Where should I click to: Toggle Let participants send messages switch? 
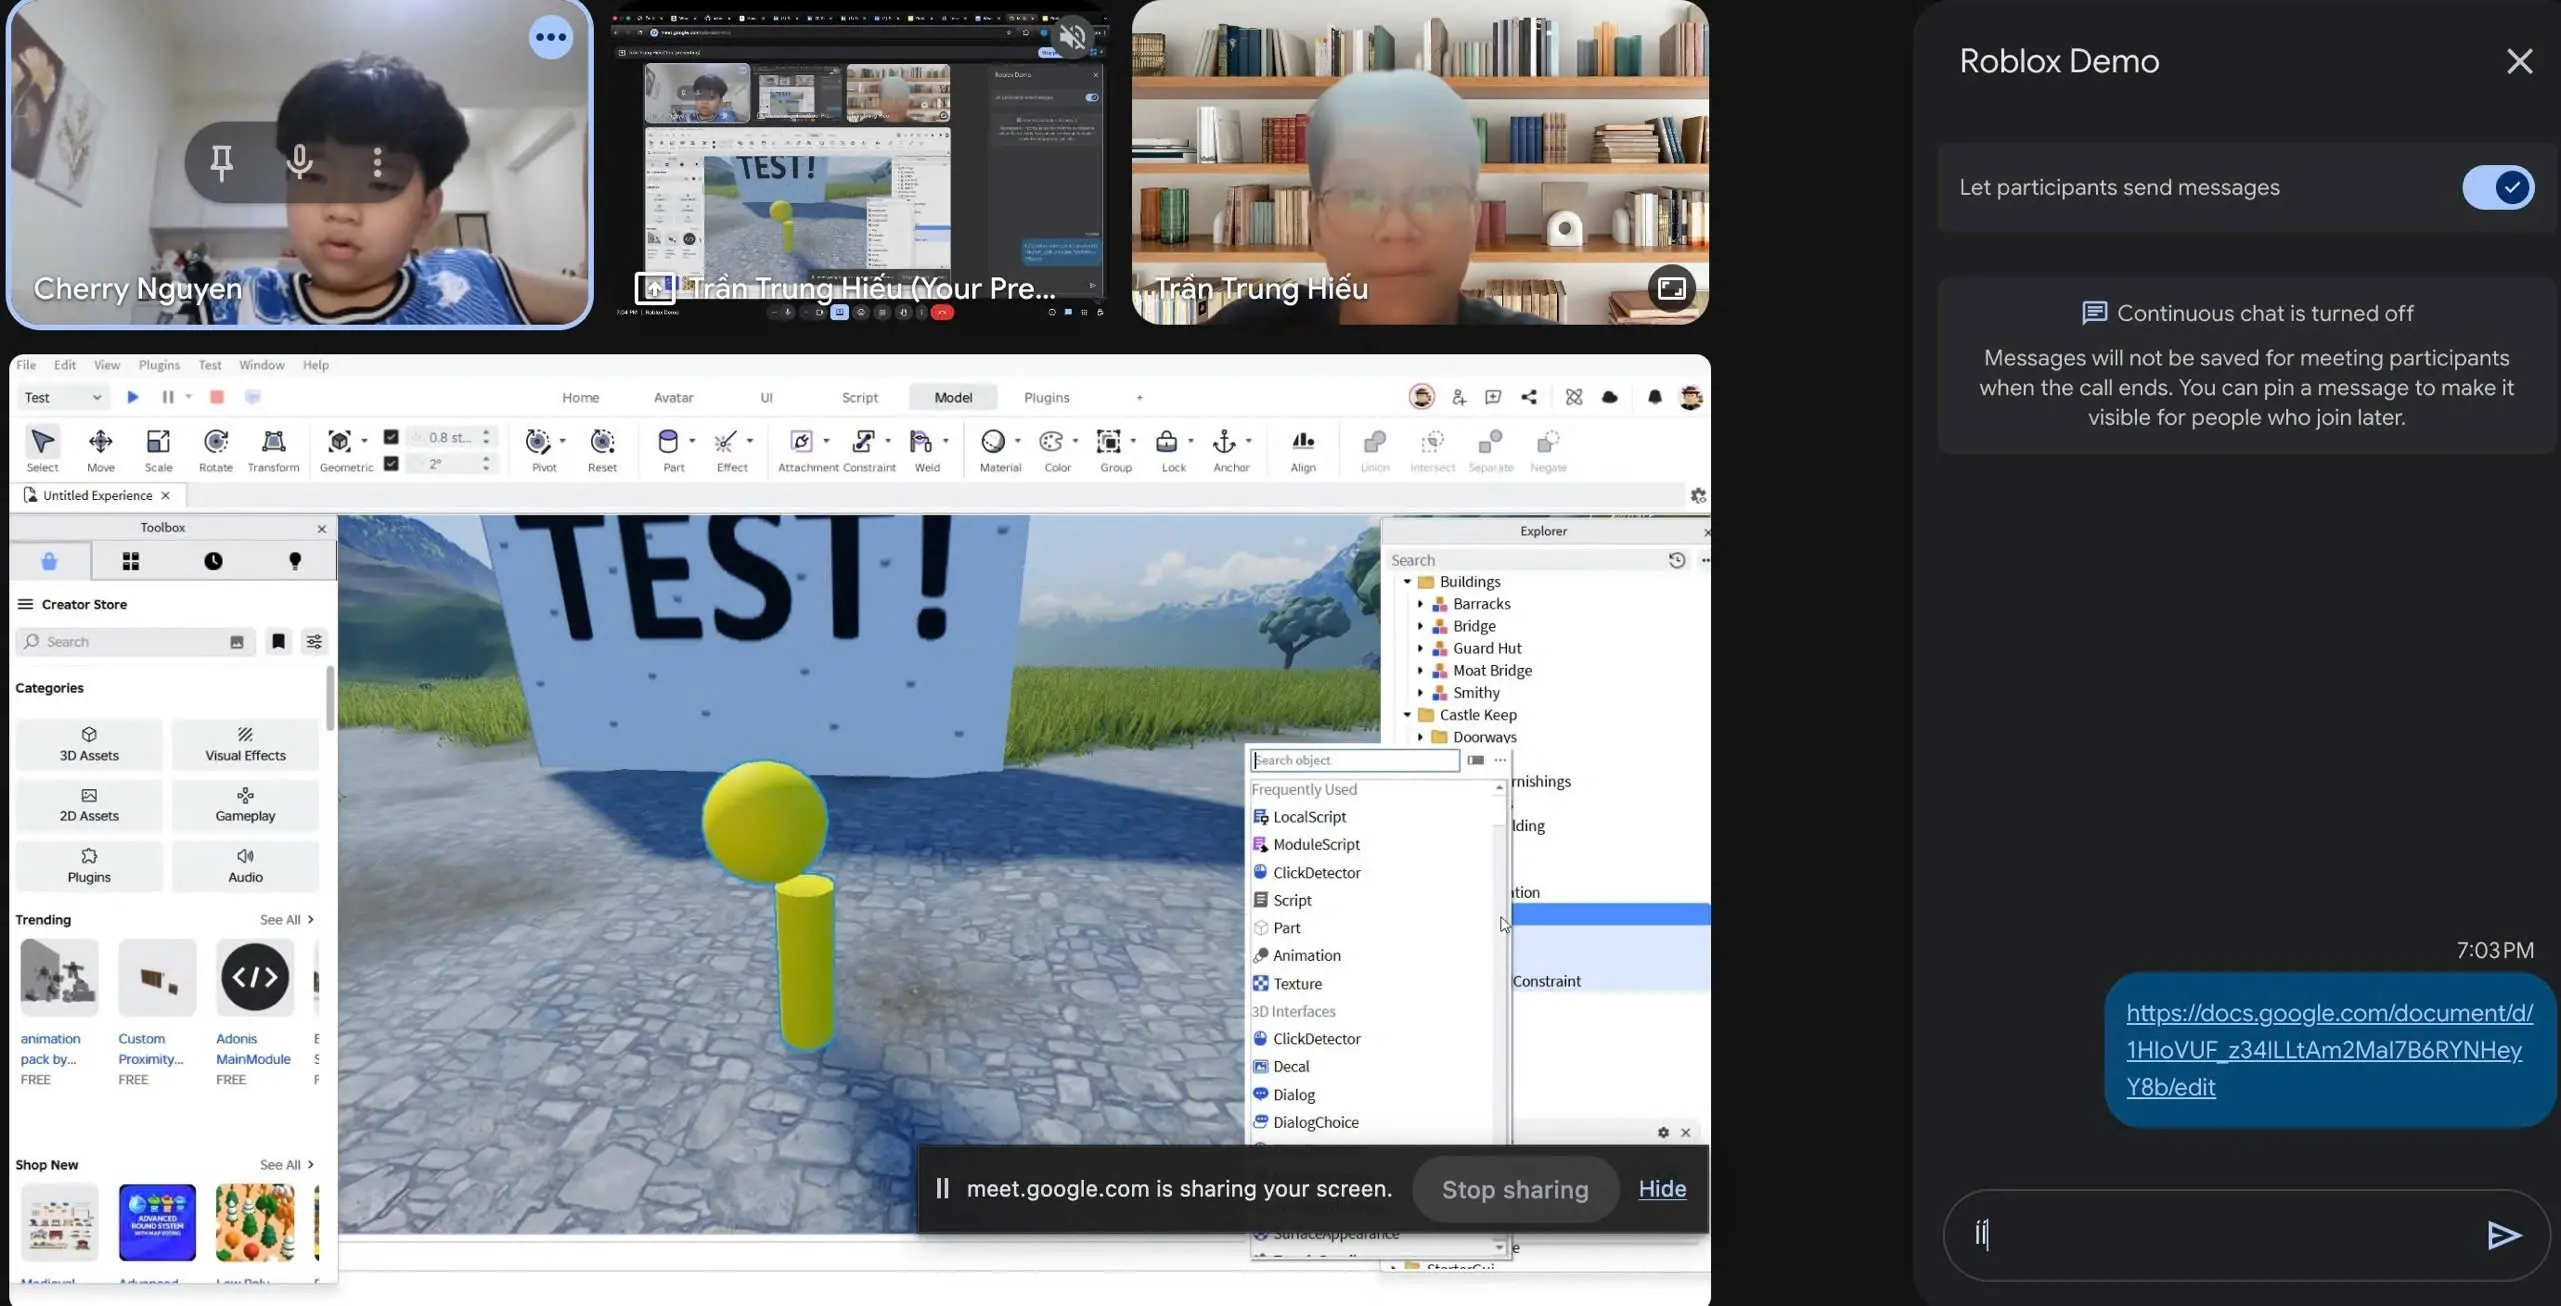coord(2497,187)
